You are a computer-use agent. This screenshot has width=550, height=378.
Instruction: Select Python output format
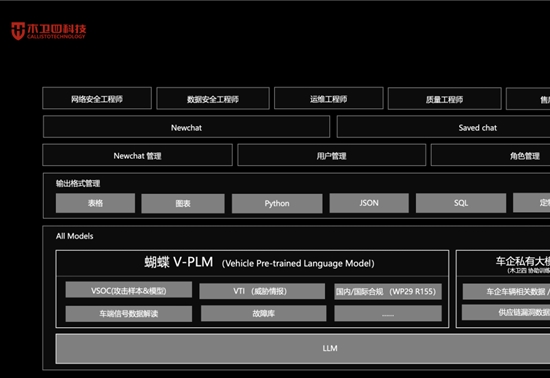coord(277,203)
